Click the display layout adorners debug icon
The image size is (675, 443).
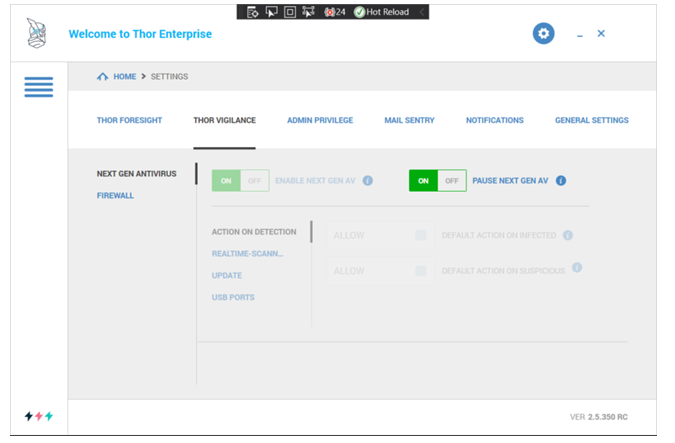tap(290, 12)
